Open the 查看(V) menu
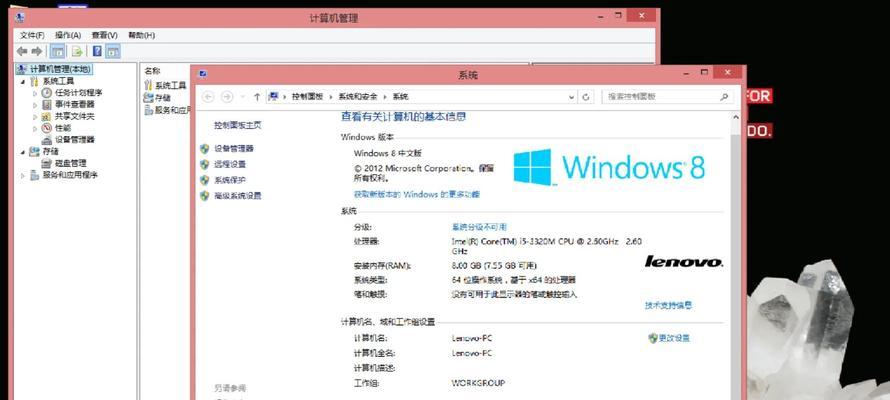Image resolution: width=890 pixels, height=400 pixels. click(x=104, y=35)
